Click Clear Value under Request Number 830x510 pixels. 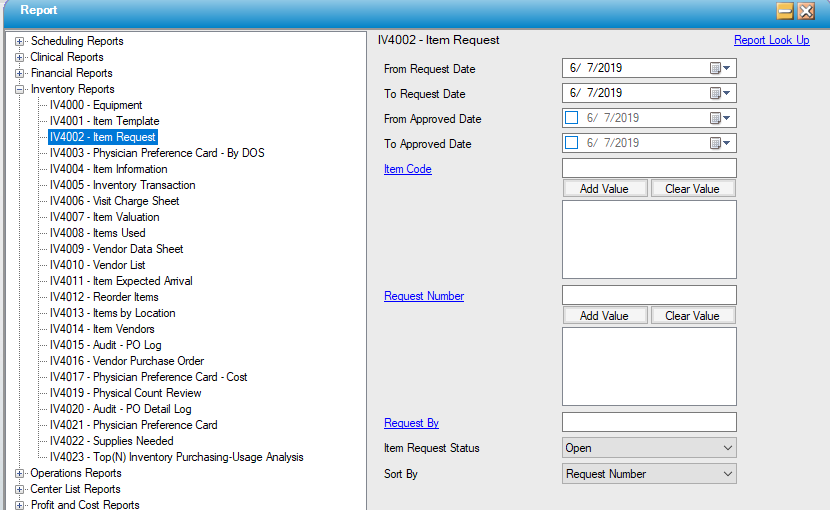(x=692, y=316)
